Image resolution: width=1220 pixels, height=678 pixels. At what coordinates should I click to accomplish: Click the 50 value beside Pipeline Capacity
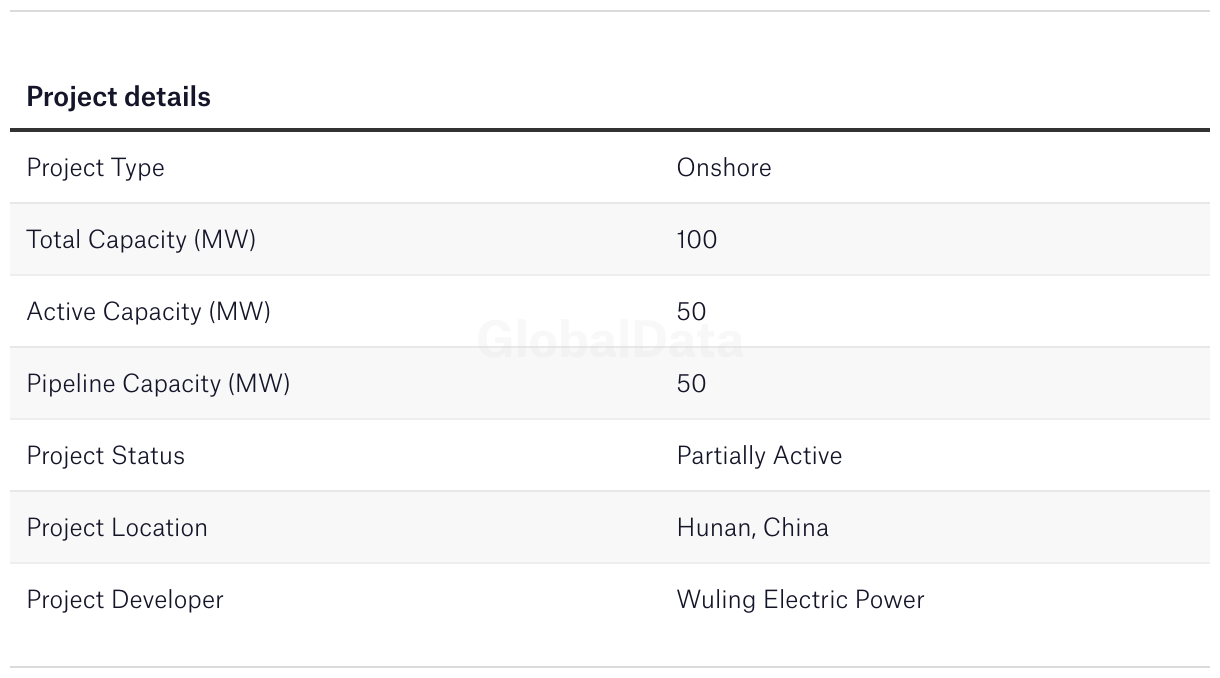(x=691, y=384)
